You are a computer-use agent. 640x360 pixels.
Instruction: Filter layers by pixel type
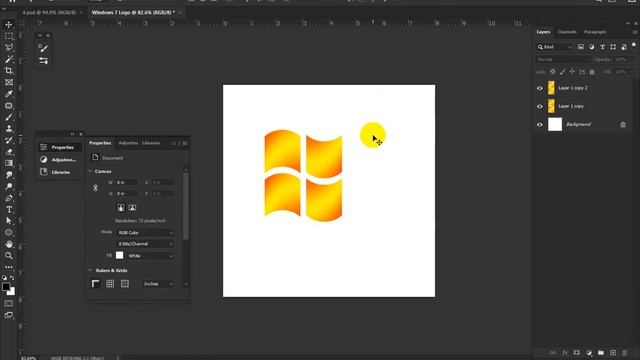pos(581,47)
